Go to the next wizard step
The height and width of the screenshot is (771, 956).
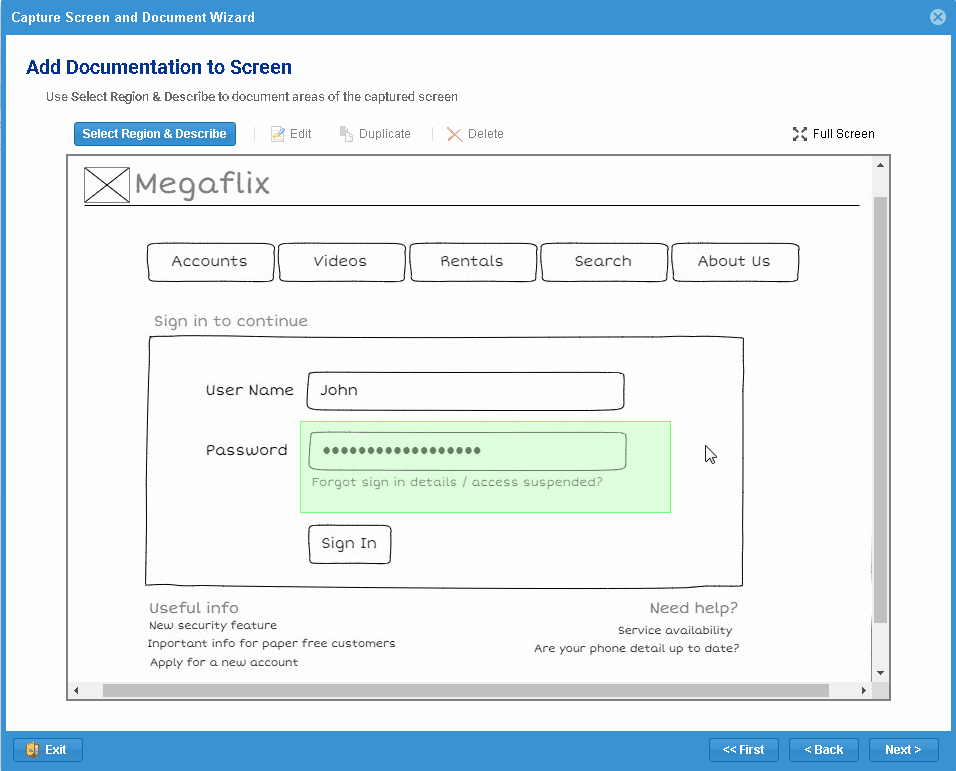902,750
